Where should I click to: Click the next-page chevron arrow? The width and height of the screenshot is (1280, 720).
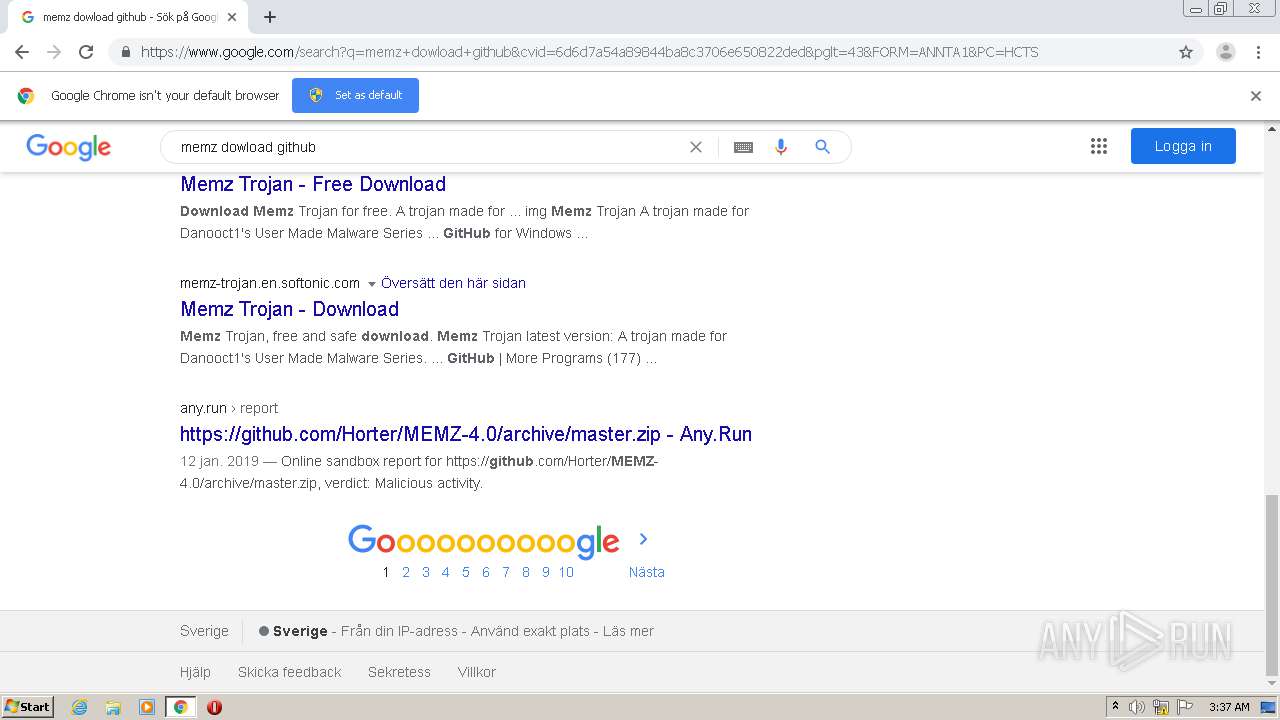(x=643, y=539)
